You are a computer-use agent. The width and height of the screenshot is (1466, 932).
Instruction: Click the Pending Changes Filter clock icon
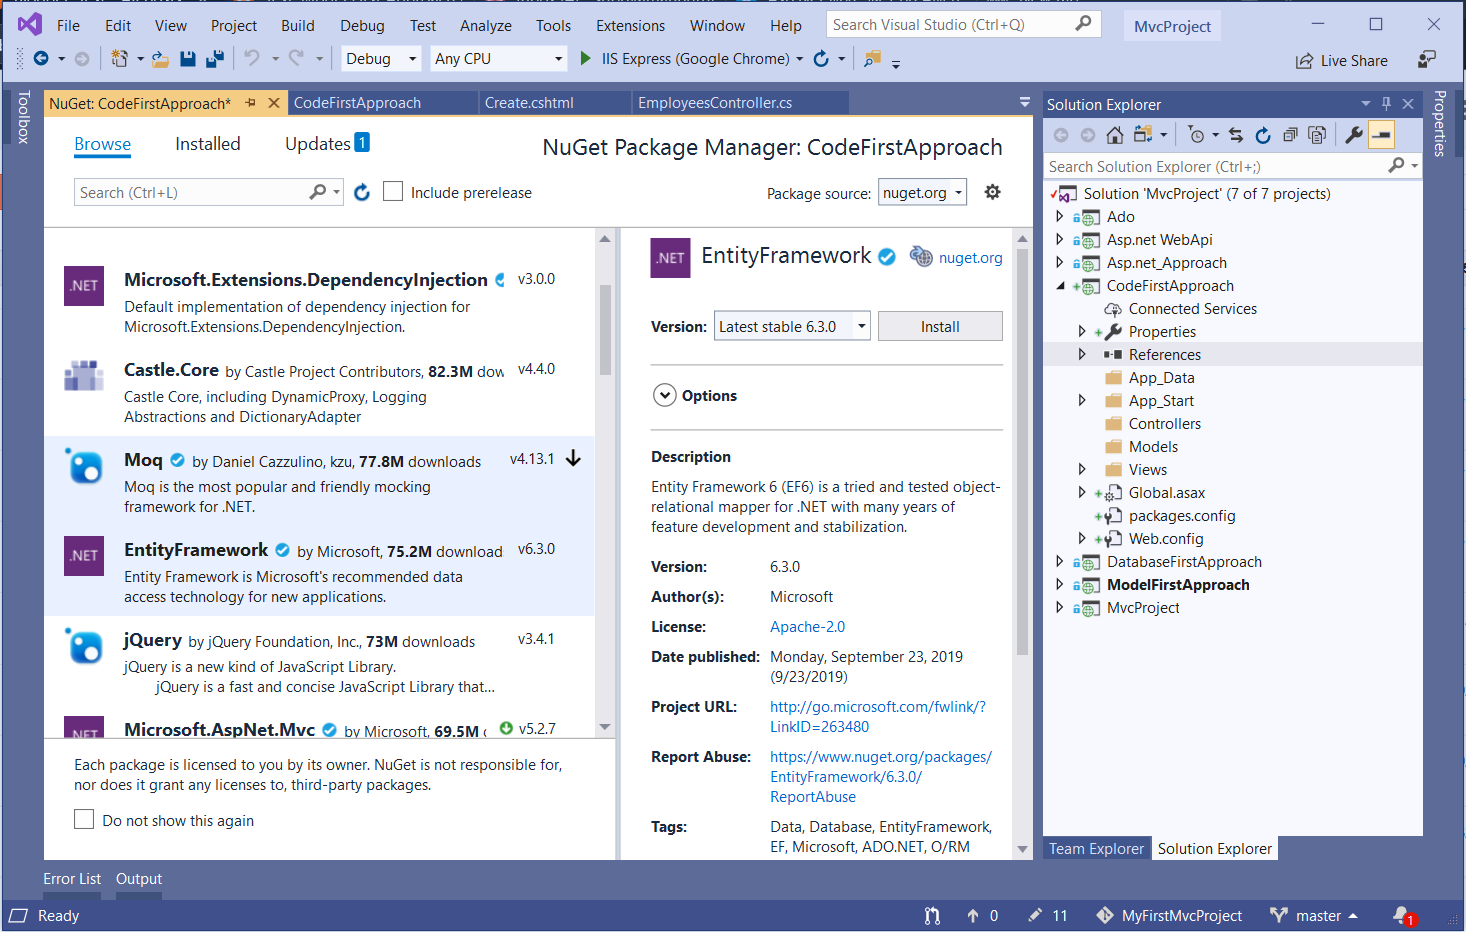point(1196,135)
